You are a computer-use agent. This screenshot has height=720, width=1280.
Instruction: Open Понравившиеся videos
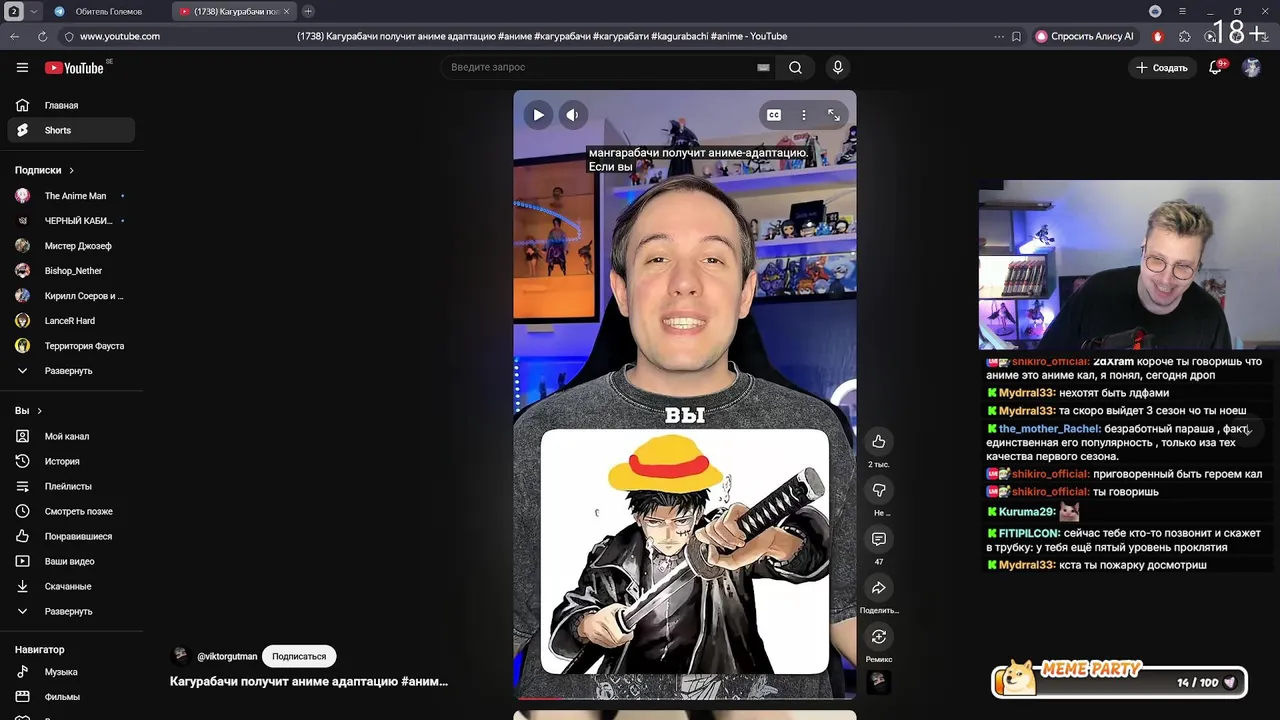[70, 536]
